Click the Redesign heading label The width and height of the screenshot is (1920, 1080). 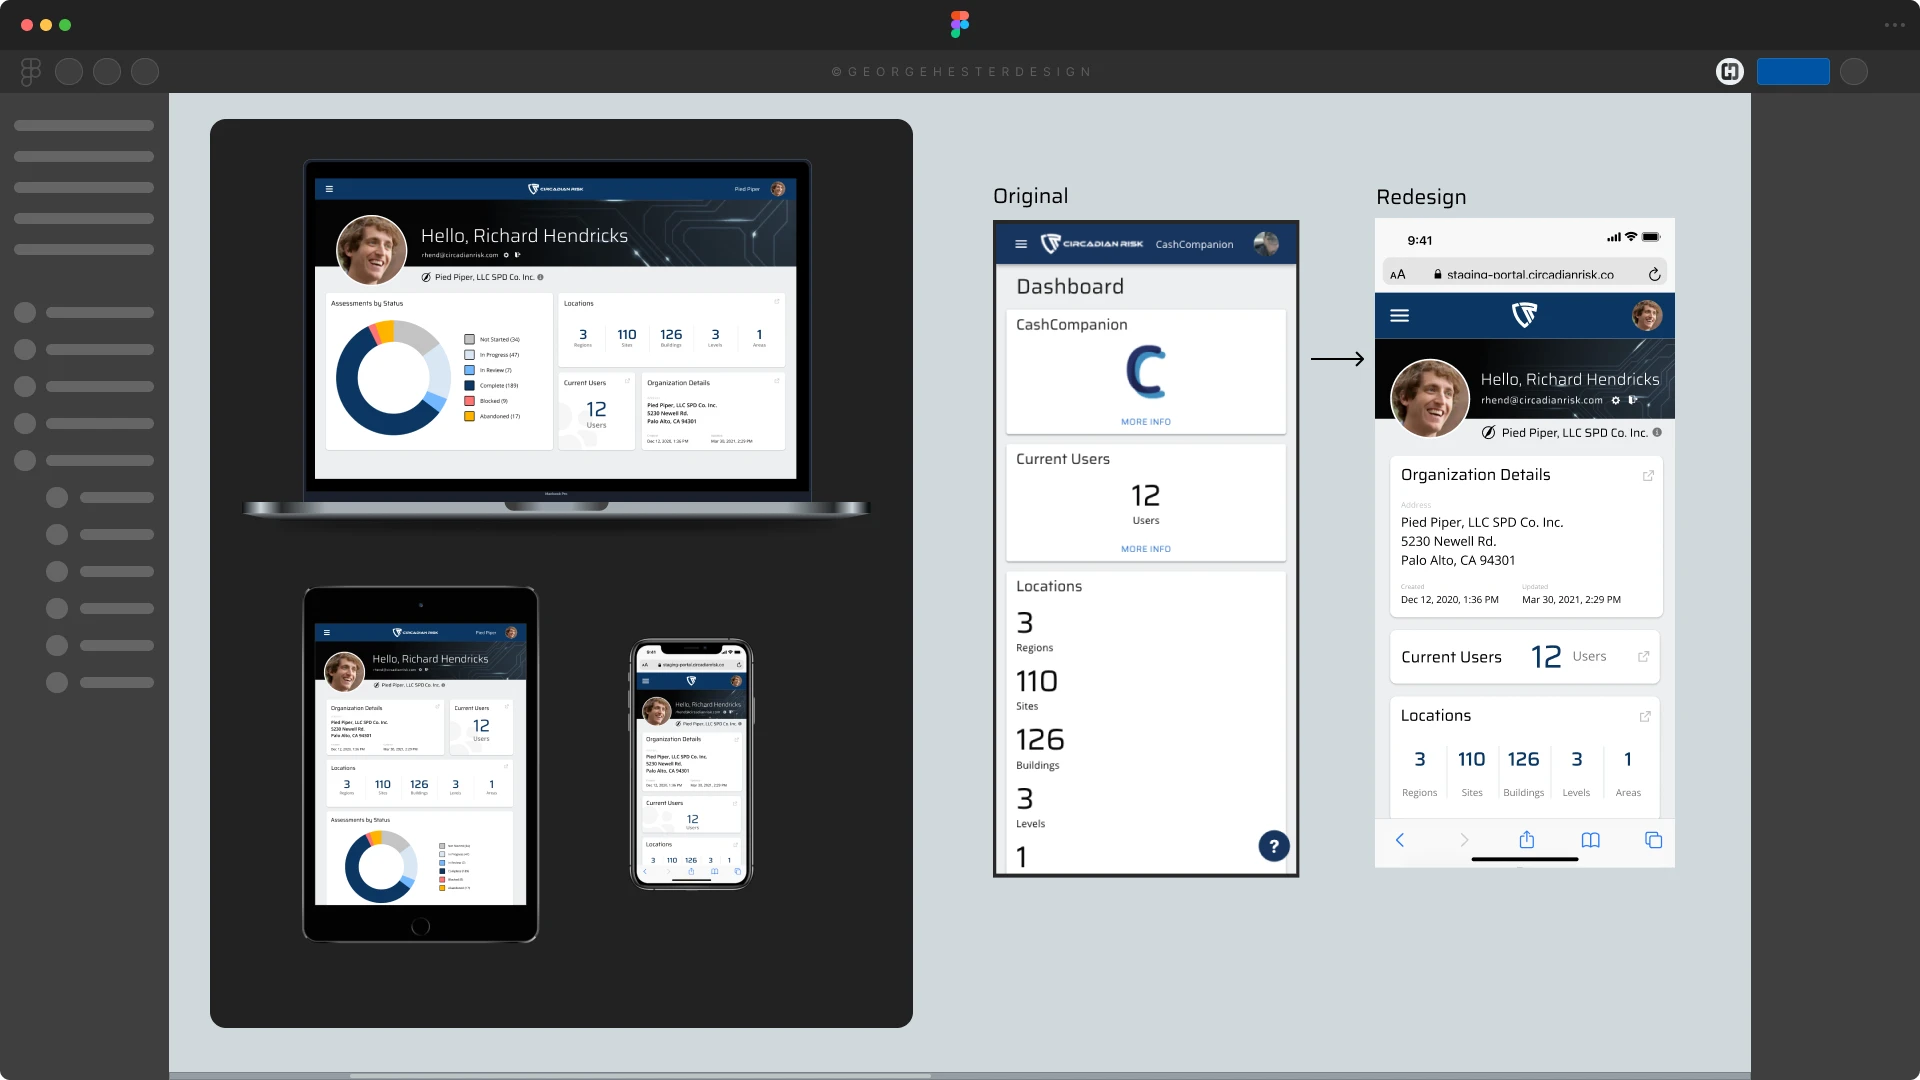[1421, 197]
